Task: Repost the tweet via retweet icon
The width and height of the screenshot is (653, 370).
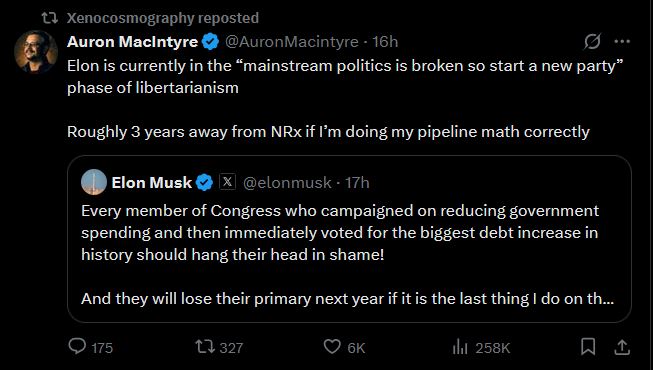Action: point(205,347)
